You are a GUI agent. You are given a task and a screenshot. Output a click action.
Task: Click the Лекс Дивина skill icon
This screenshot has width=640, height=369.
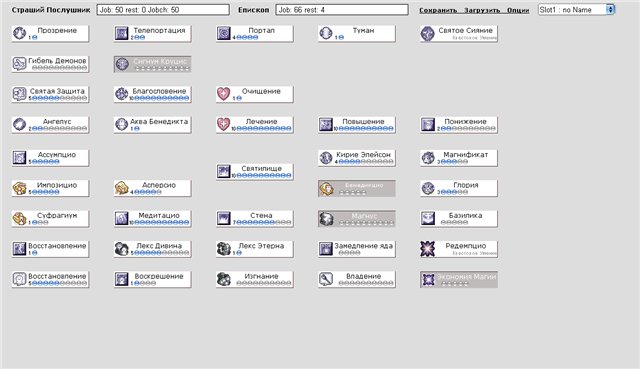121,249
